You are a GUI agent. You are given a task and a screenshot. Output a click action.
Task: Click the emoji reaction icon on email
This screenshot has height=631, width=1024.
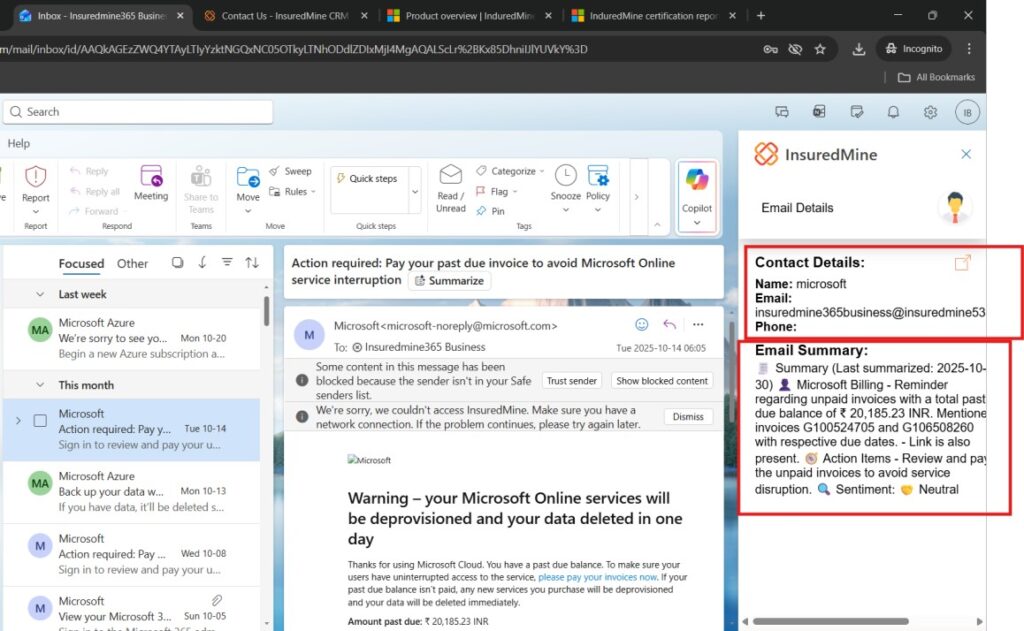click(x=642, y=325)
